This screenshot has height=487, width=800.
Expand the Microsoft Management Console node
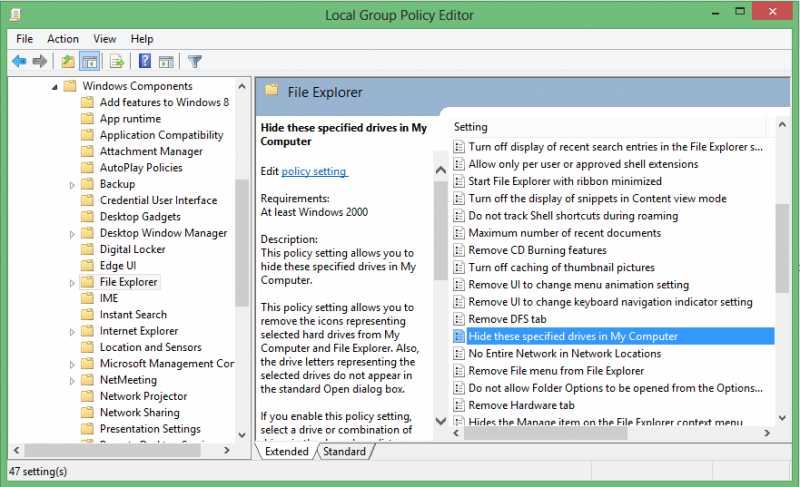[x=72, y=364]
